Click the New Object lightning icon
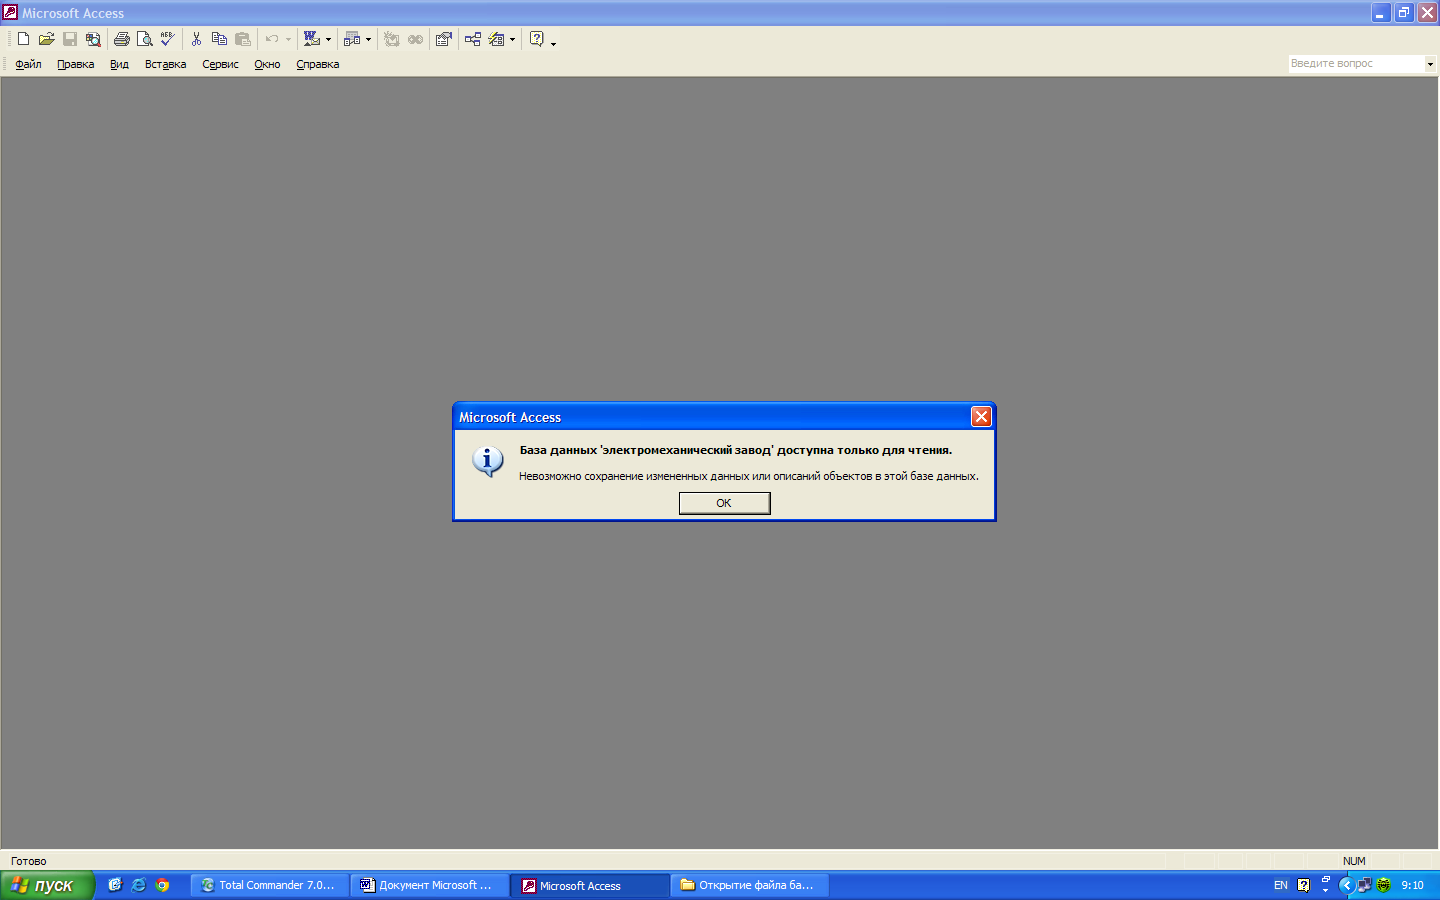The image size is (1440, 900). (x=496, y=39)
